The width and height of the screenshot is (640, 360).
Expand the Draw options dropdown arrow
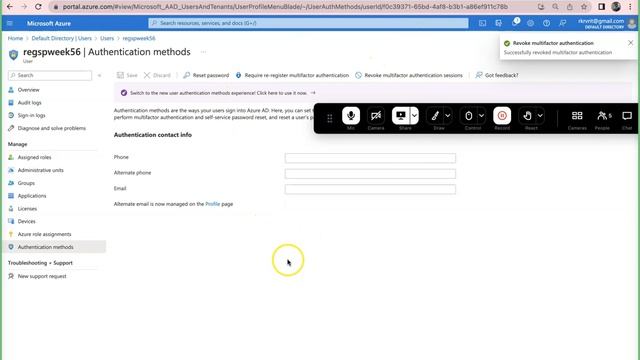[x=448, y=116]
